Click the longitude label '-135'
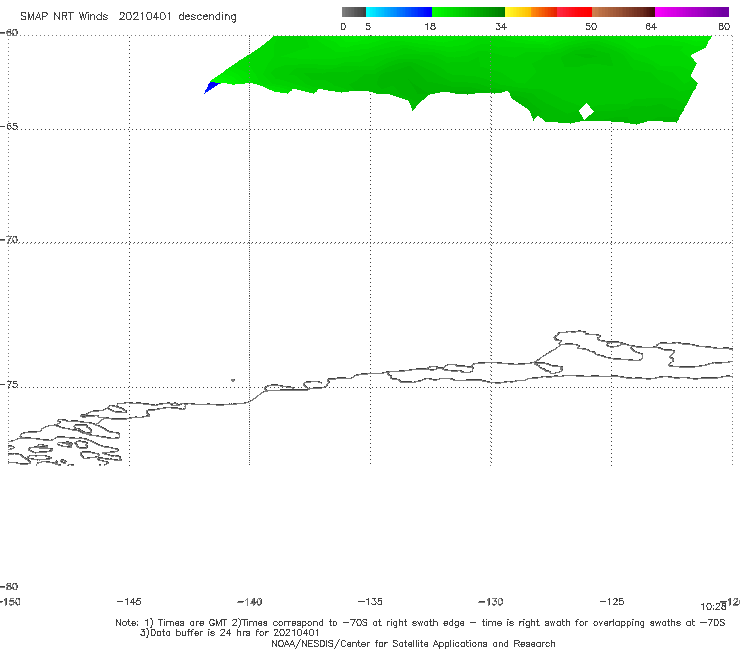740x650 pixels. click(x=370, y=601)
